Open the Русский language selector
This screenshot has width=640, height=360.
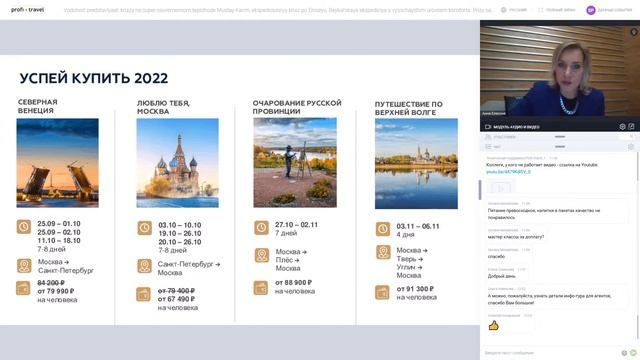[x=514, y=10]
